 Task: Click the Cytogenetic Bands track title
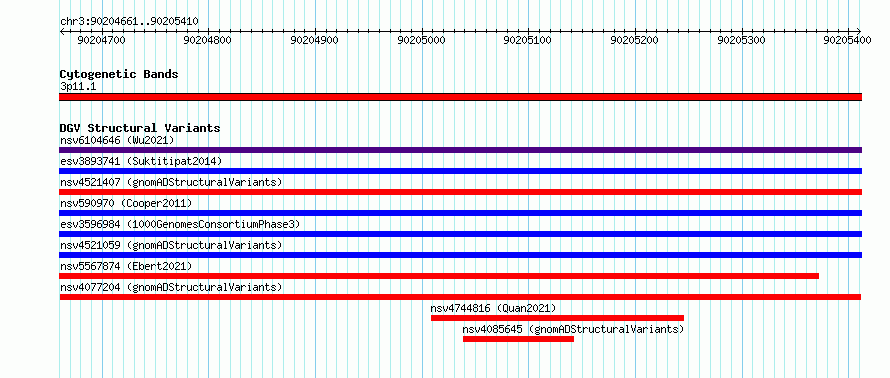point(119,74)
